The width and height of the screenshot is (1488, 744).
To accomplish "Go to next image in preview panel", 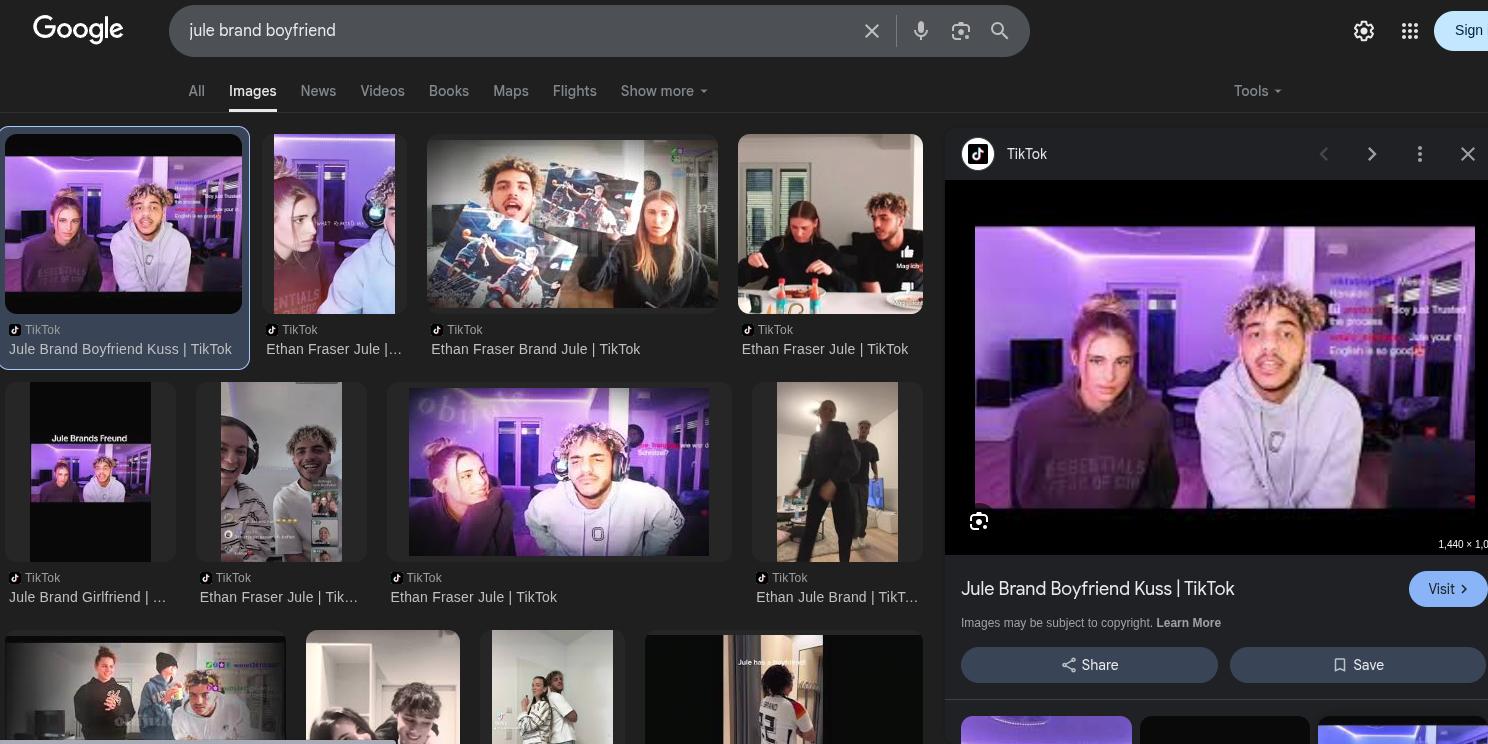I will (1372, 154).
